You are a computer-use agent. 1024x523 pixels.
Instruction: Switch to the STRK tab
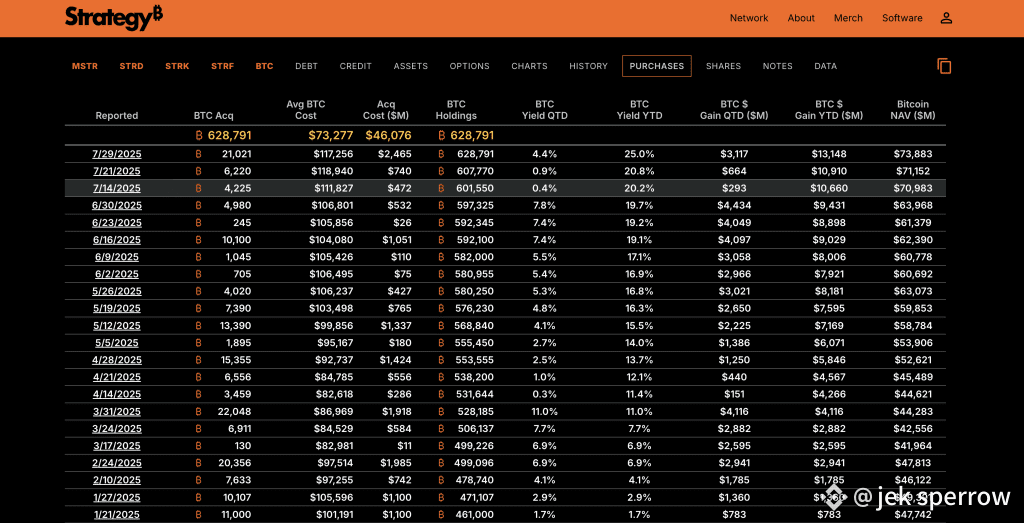click(x=177, y=66)
